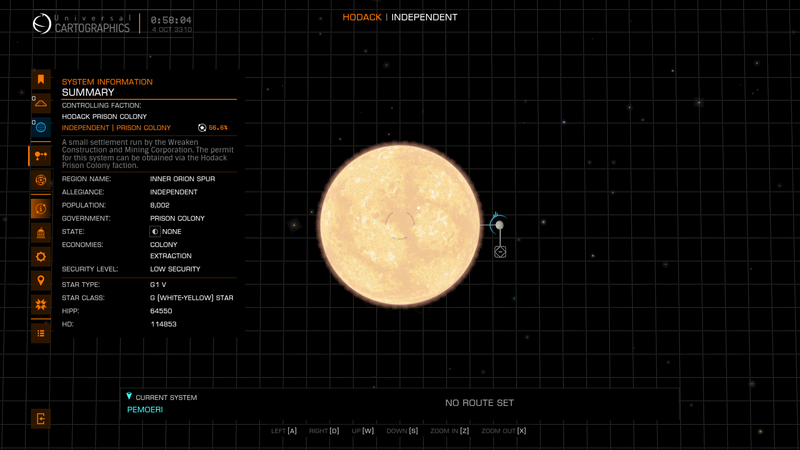Viewport: 800px width, 450px height.
Task: Select the ship-shaped icon with counter 0
Action: tap(41, 103)
